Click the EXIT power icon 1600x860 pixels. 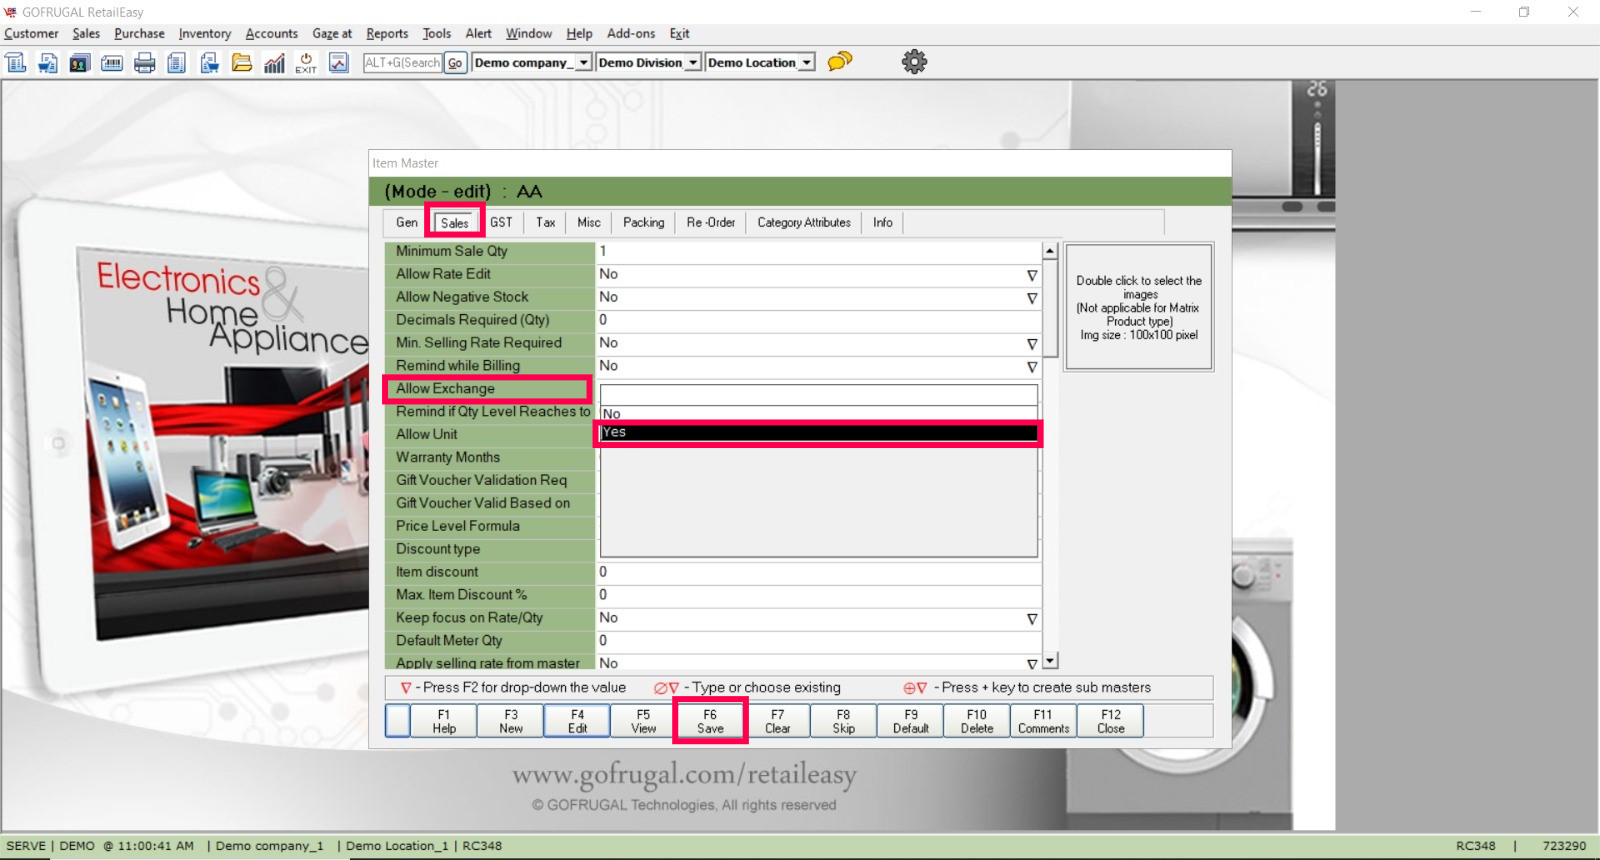coord(306,63)
